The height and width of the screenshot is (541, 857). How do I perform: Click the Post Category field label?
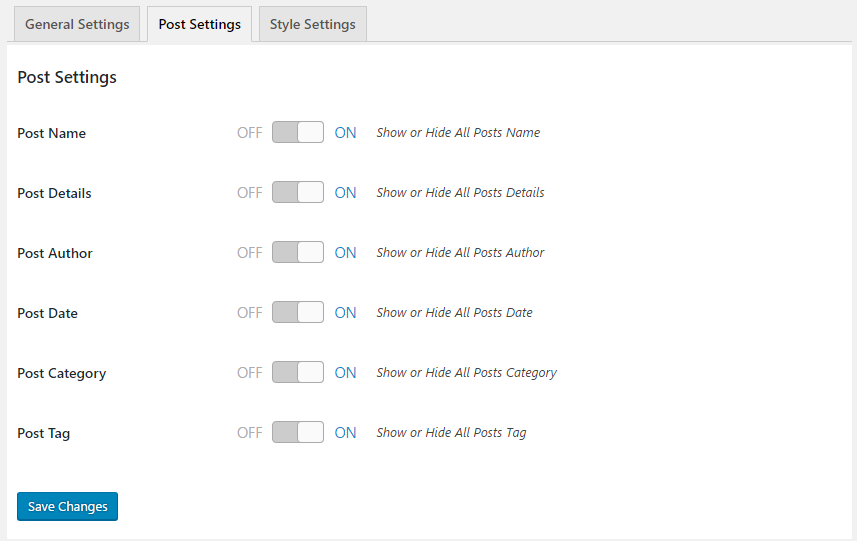tap(61, 373)
